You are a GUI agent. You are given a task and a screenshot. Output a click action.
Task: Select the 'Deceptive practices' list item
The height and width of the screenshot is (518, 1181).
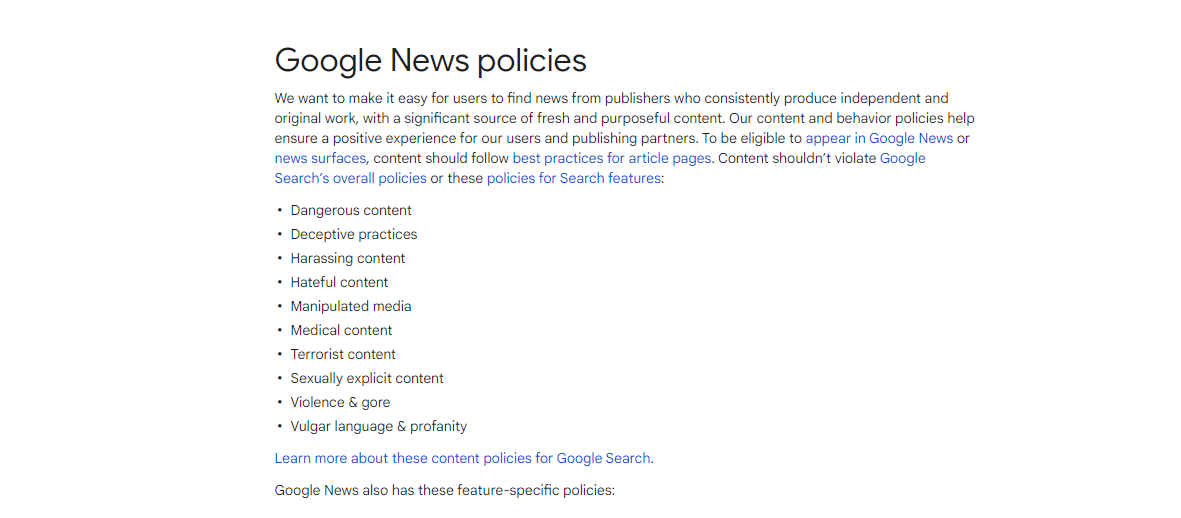point(354,234)
